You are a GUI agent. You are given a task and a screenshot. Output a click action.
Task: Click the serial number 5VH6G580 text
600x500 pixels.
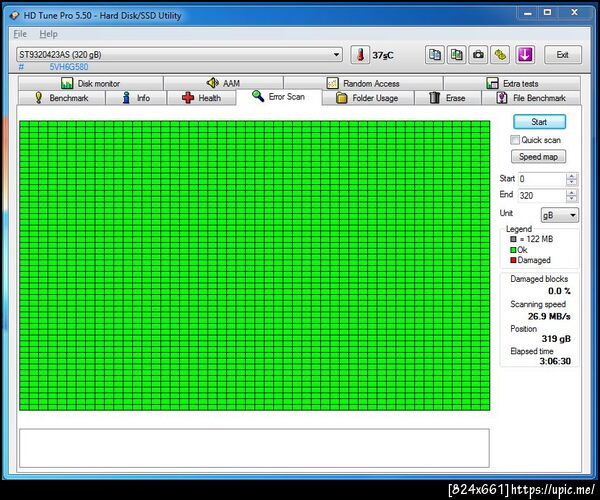tap(68, 67)
